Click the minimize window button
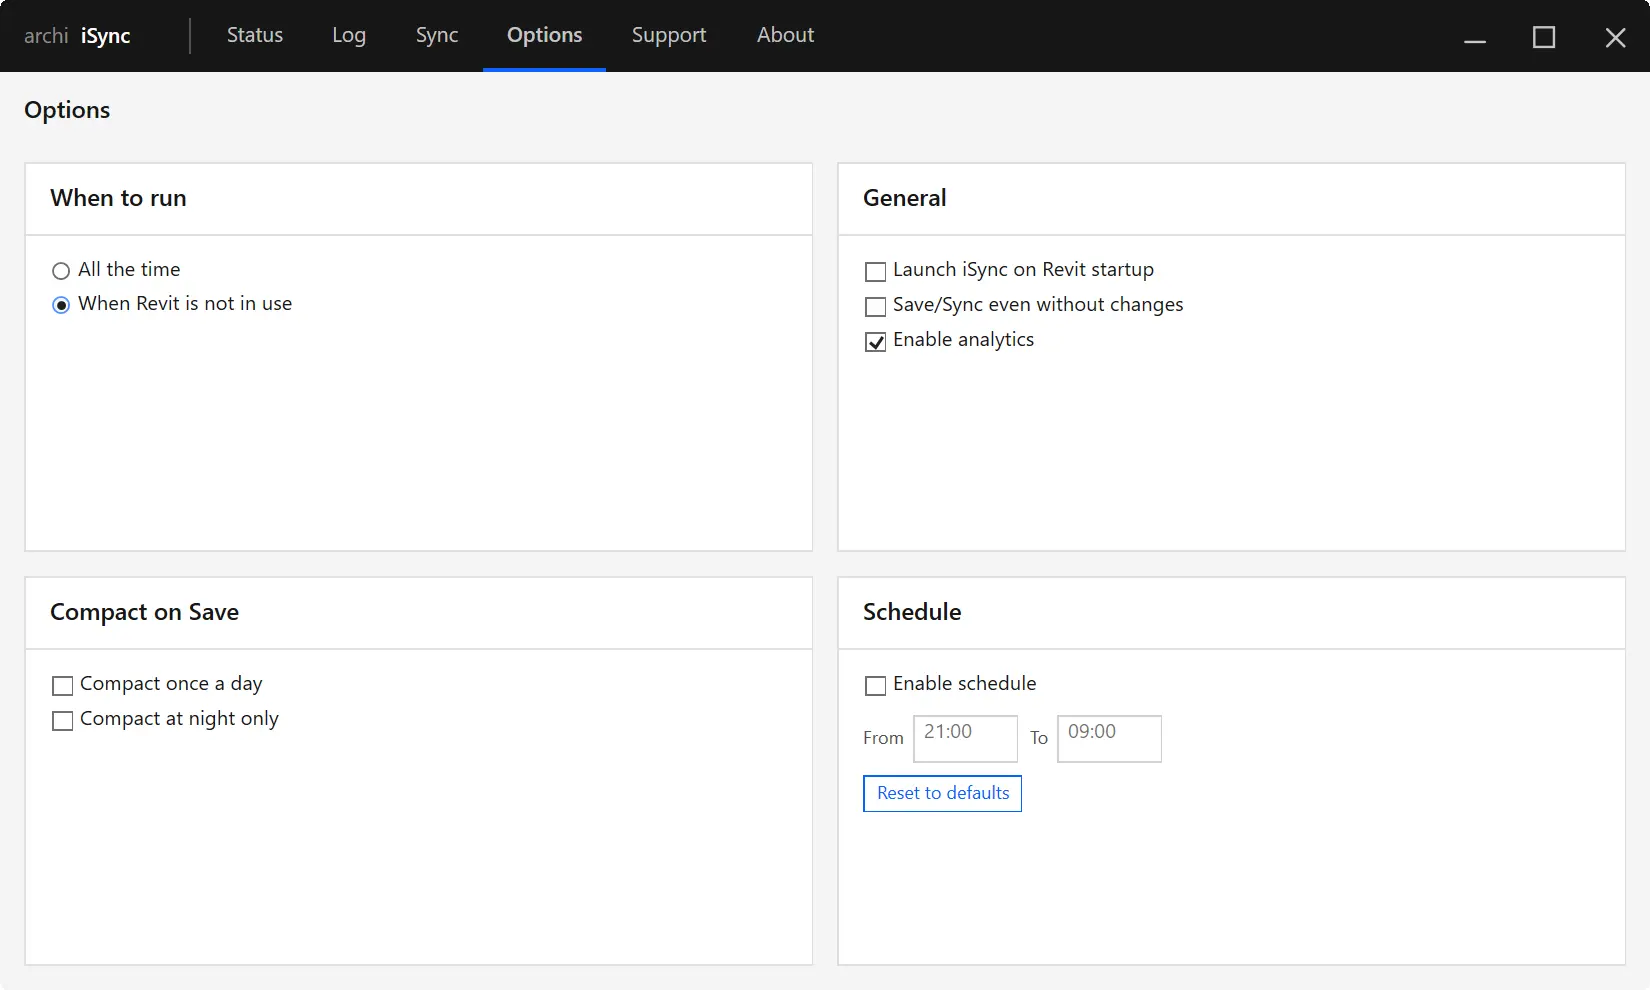The image size is (1650, 990). 1474,37
